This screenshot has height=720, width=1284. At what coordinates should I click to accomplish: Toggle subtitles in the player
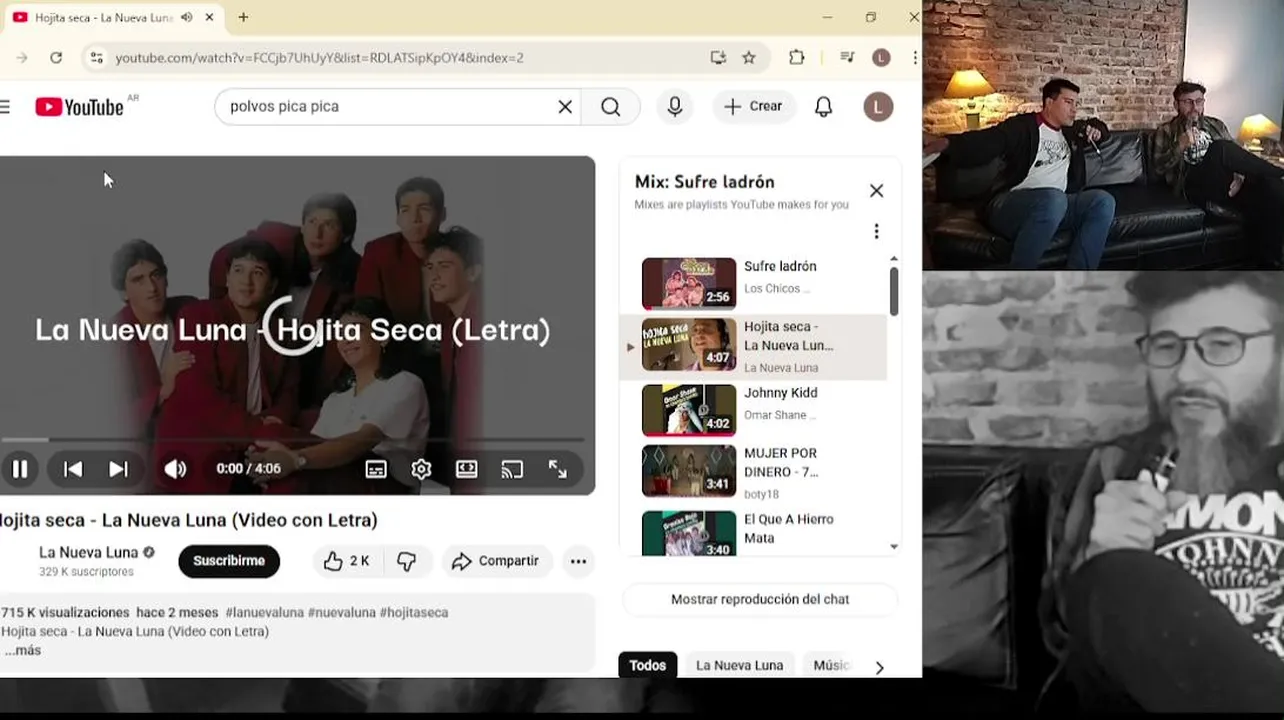[x=376, y=469]
